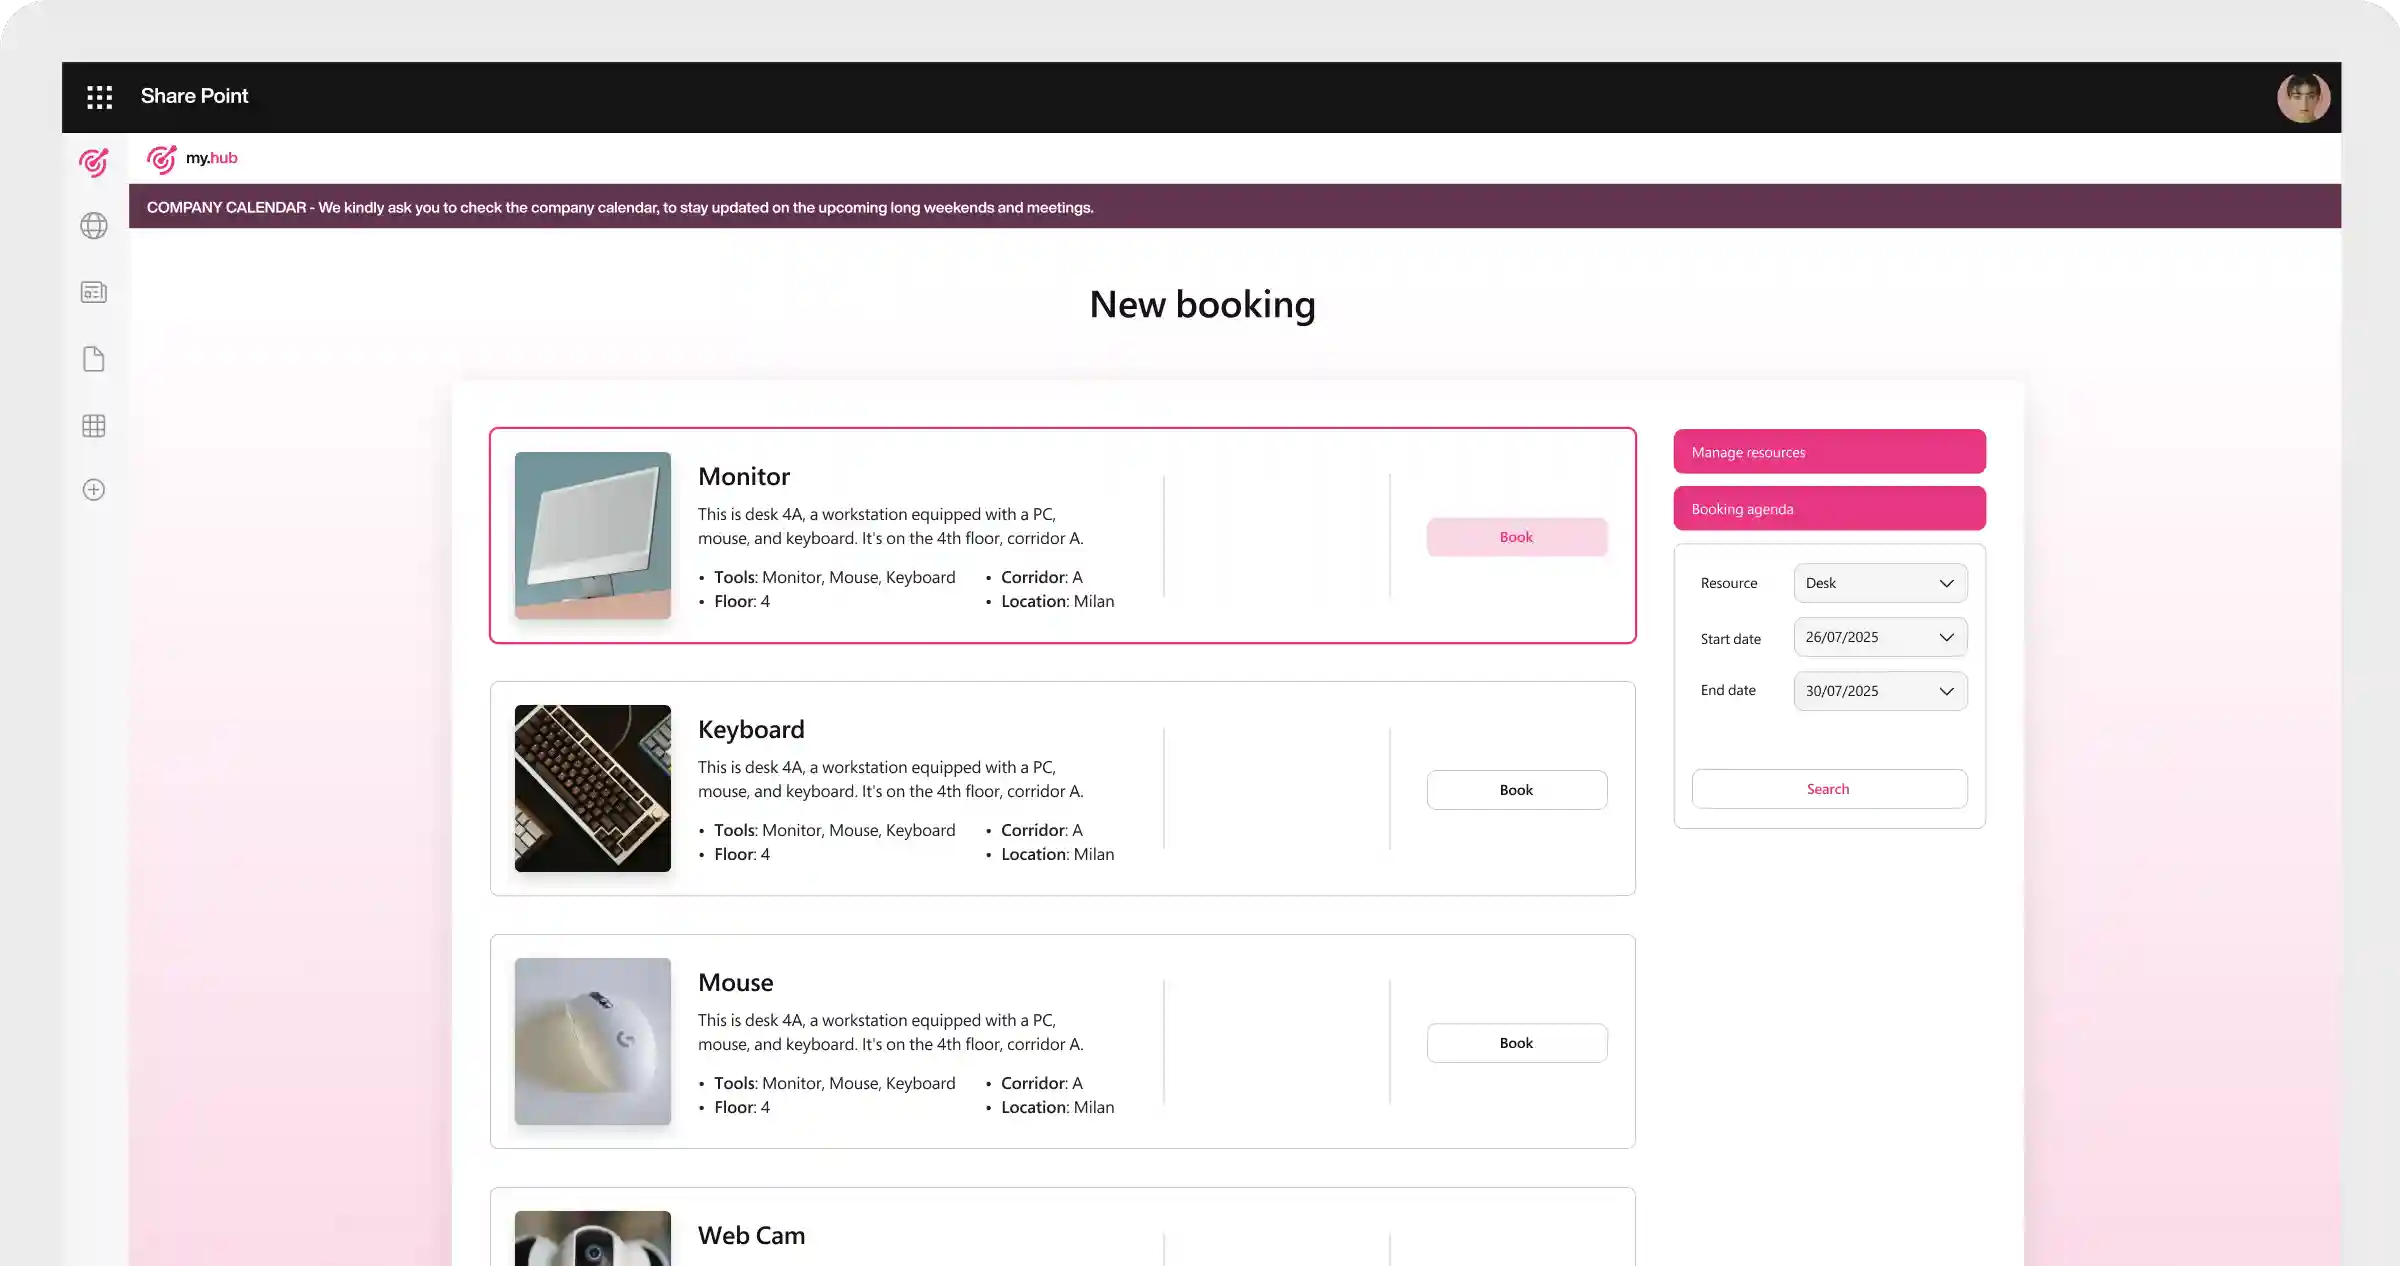2400x1266 pixels.
Task: Open Booking agenda
Action: point(1829,509)
